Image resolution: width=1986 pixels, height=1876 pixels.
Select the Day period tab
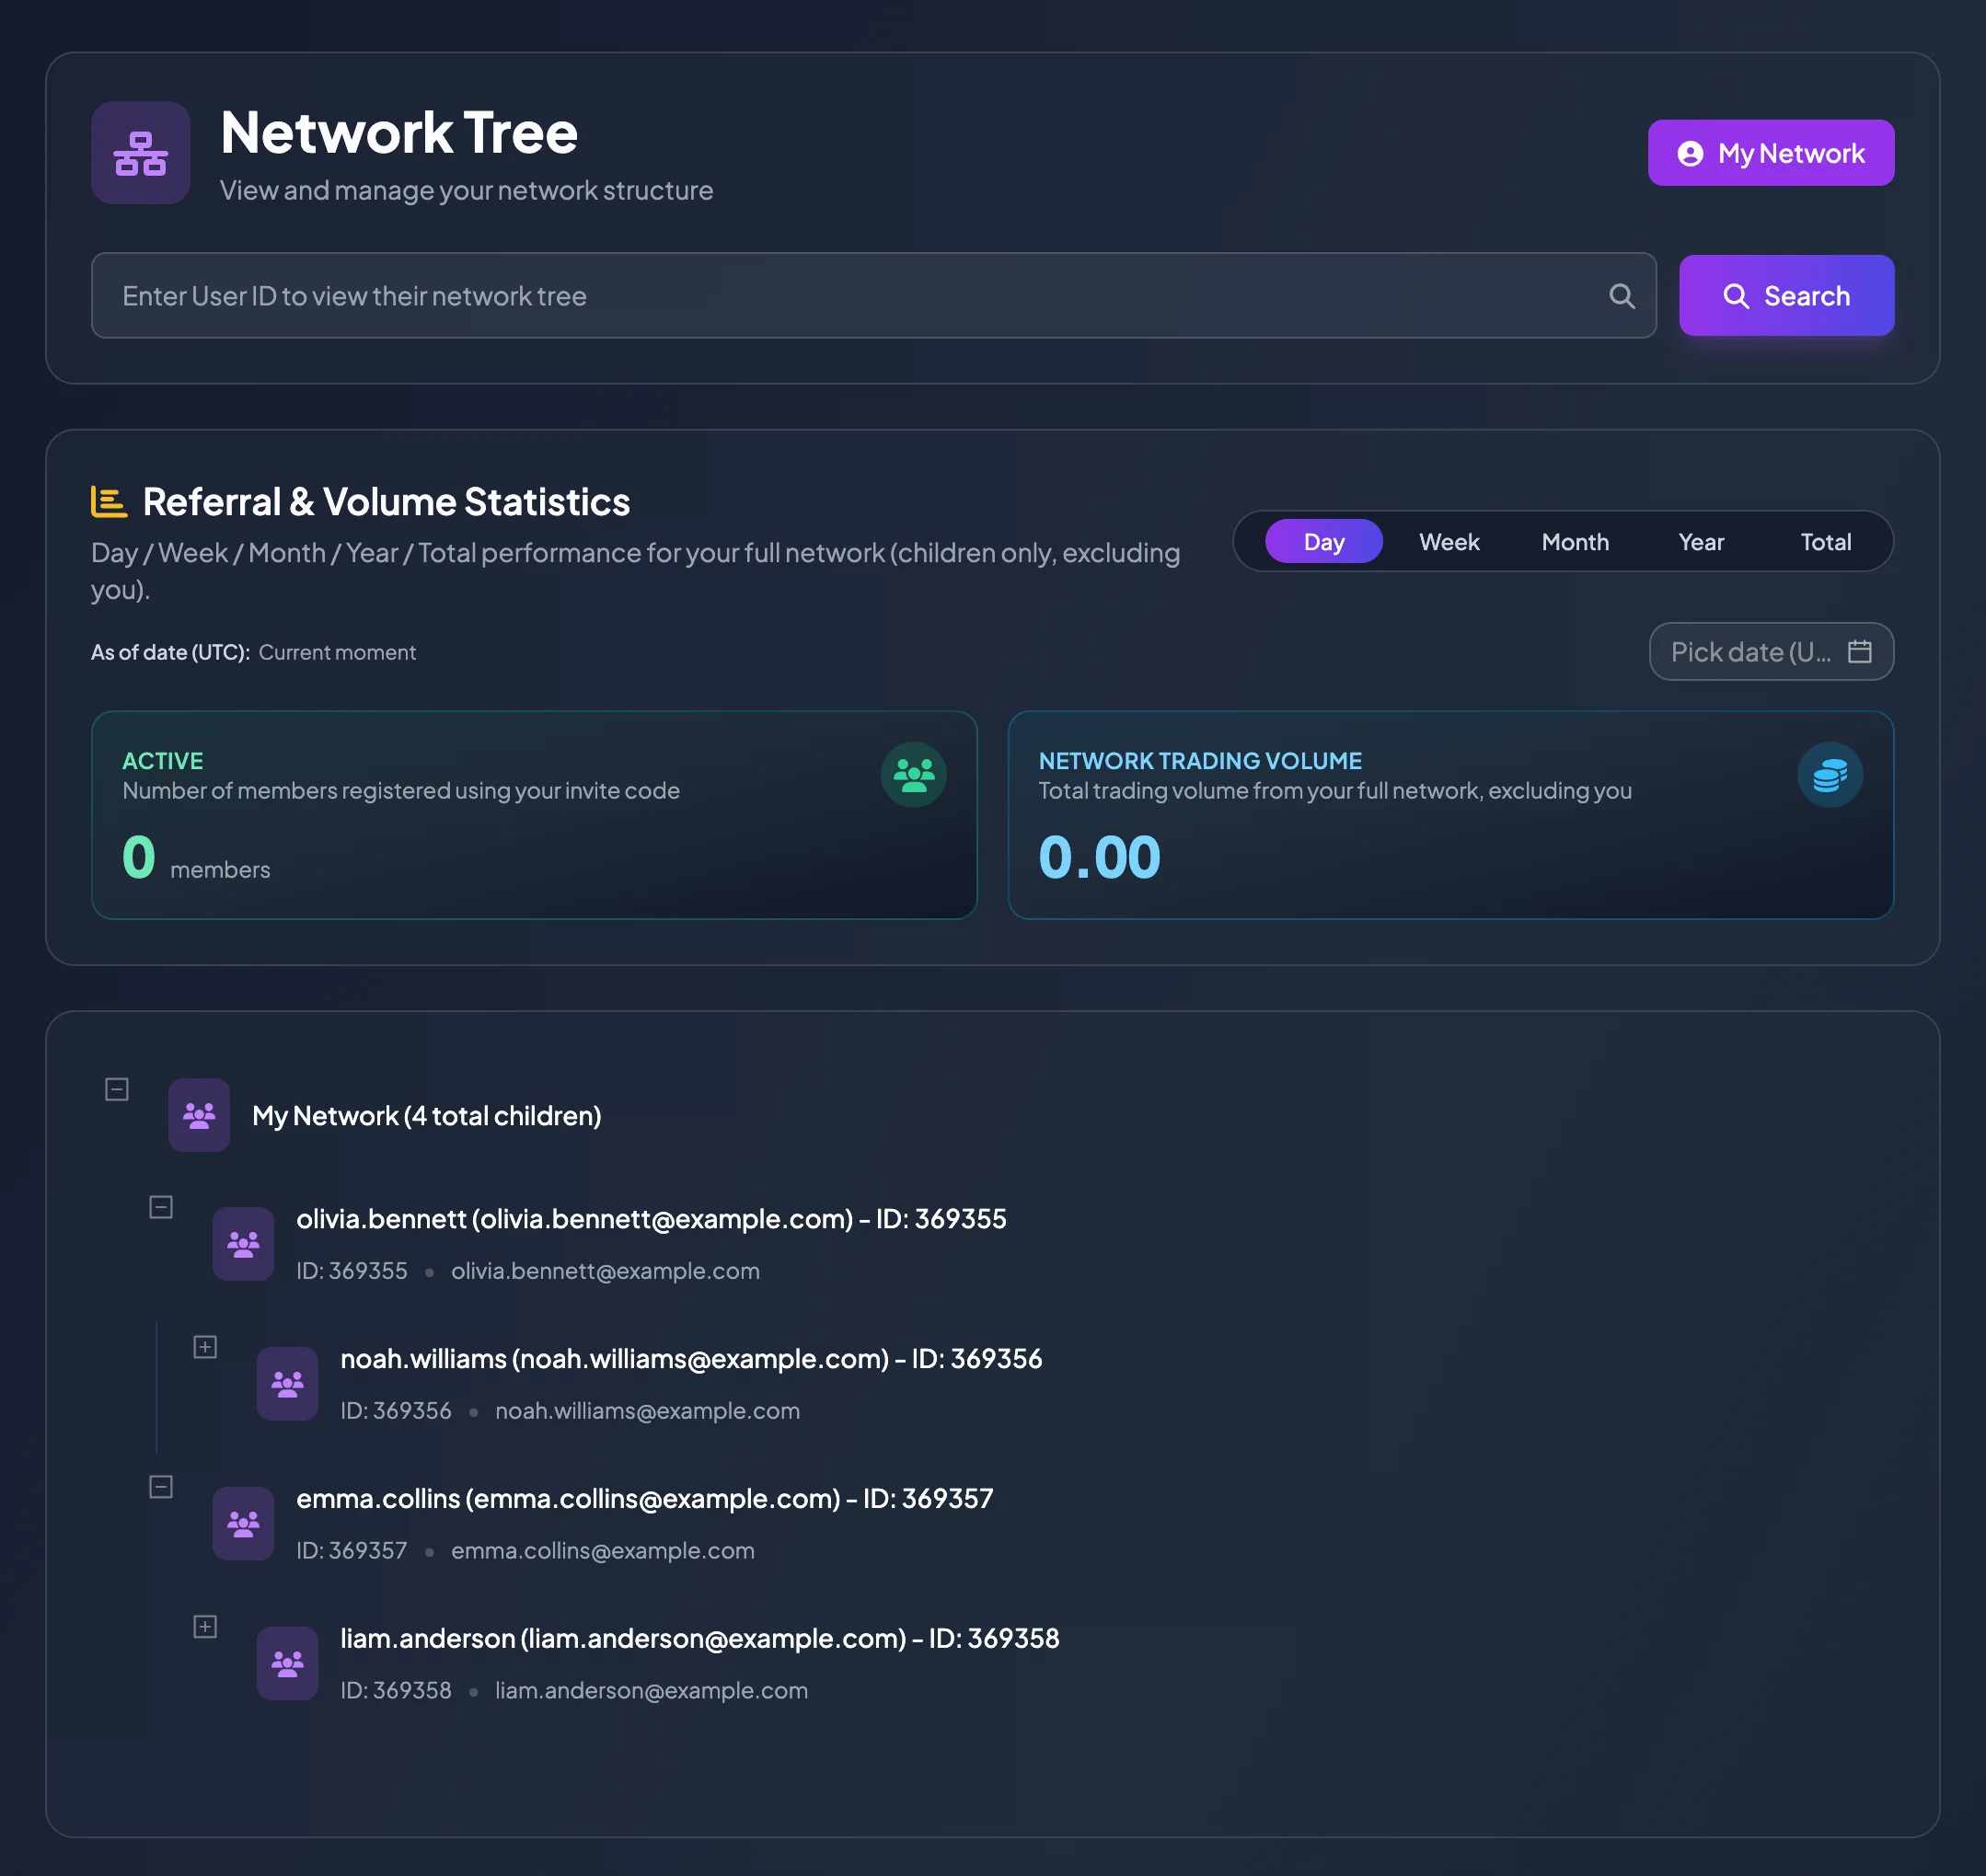tap(1323, 542)
